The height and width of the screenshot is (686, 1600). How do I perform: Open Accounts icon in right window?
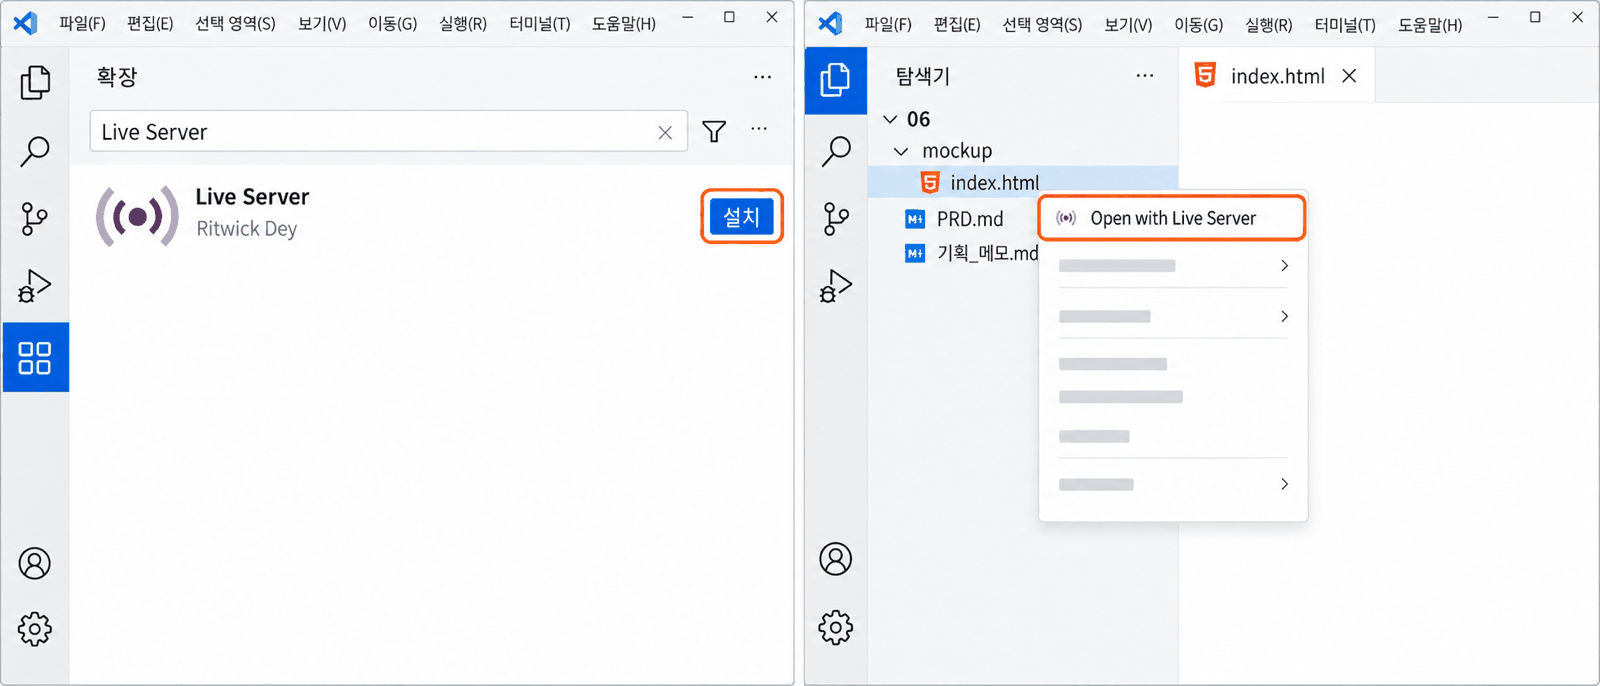pyautogui.click(x=836, y=559)
